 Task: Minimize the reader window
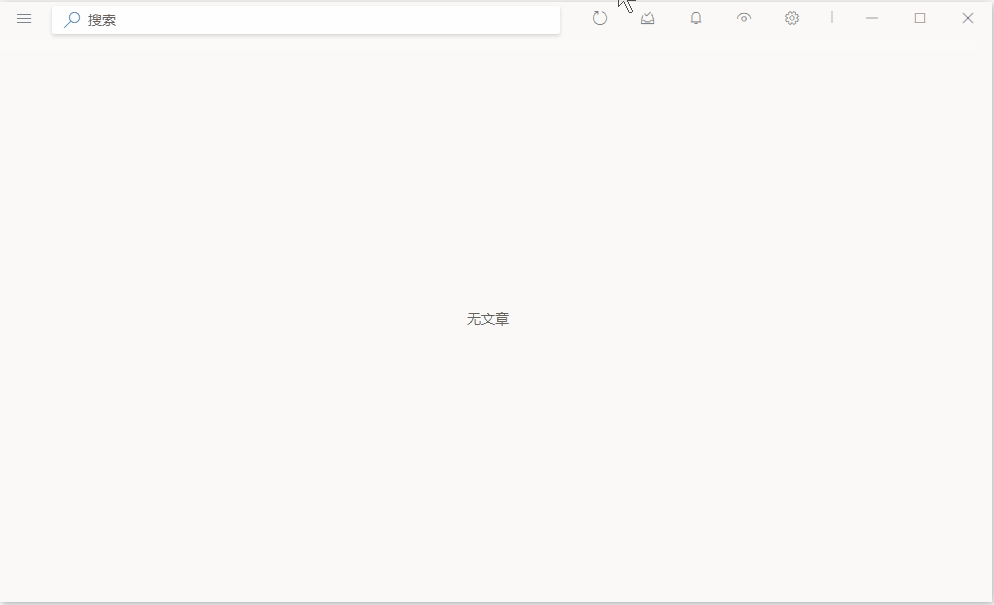point(872,18)
